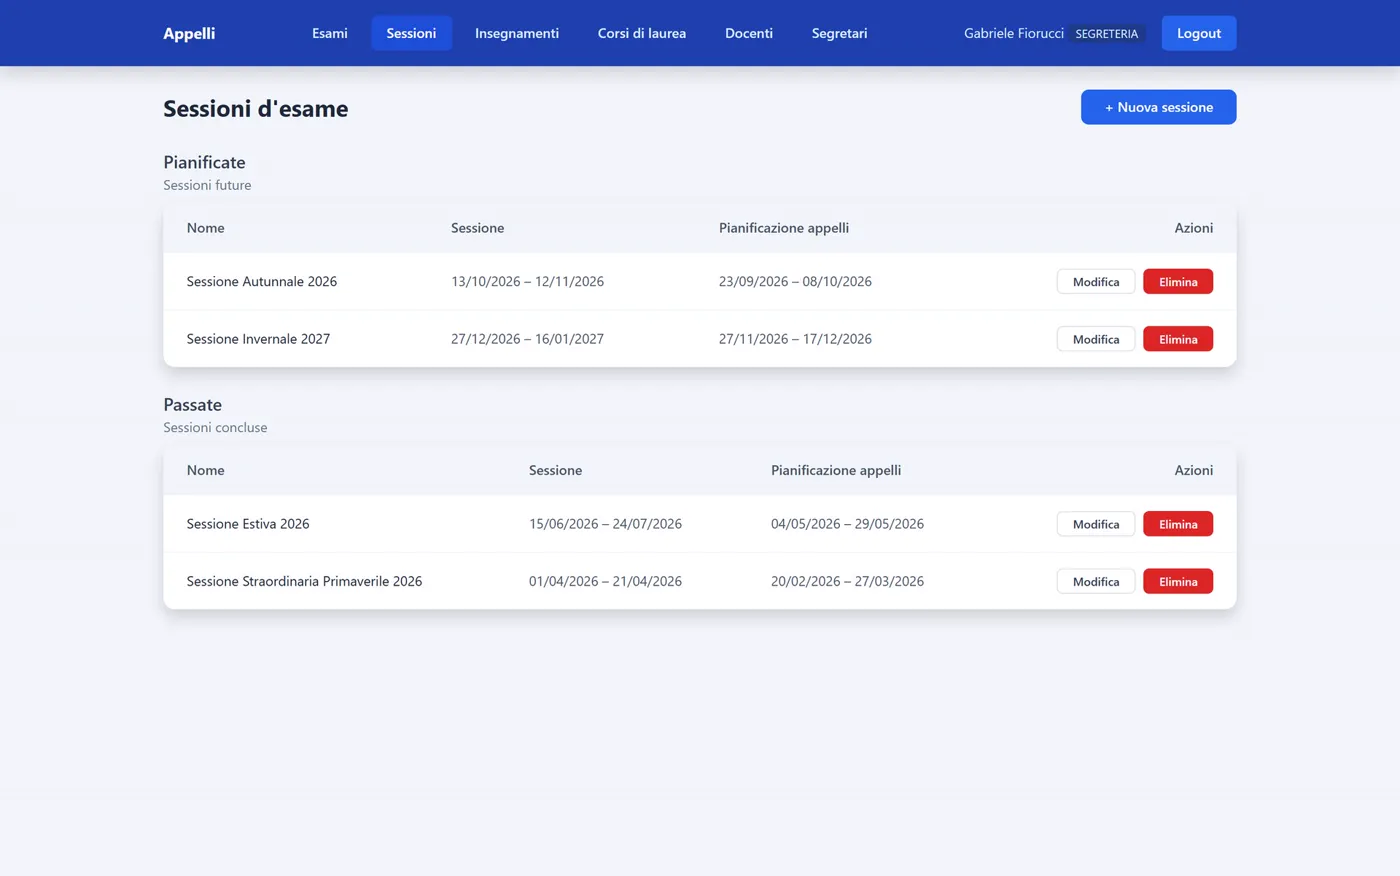Go to the Insegnamenti section
This screenshot has height=876, width=1400.
[517, 33]
